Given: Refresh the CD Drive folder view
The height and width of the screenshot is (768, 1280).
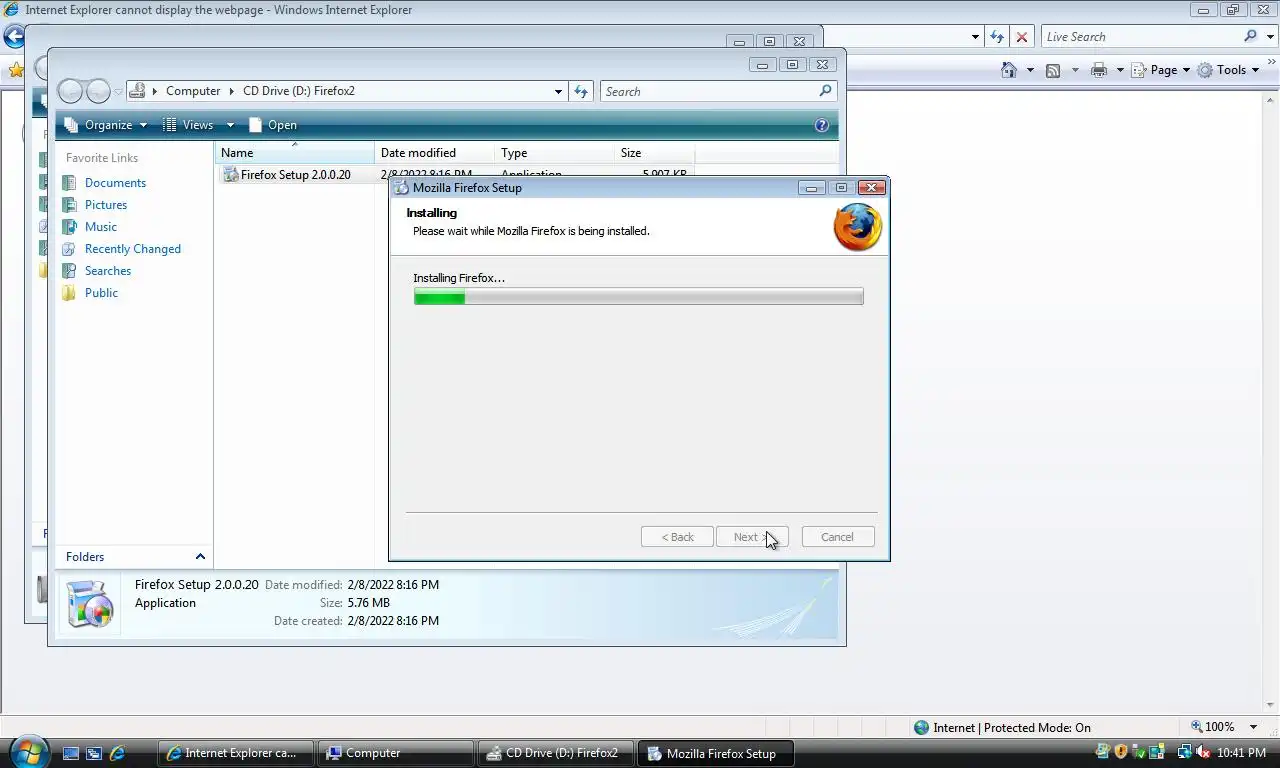Looking at the screenshot, I should click(x=581, y=91).
